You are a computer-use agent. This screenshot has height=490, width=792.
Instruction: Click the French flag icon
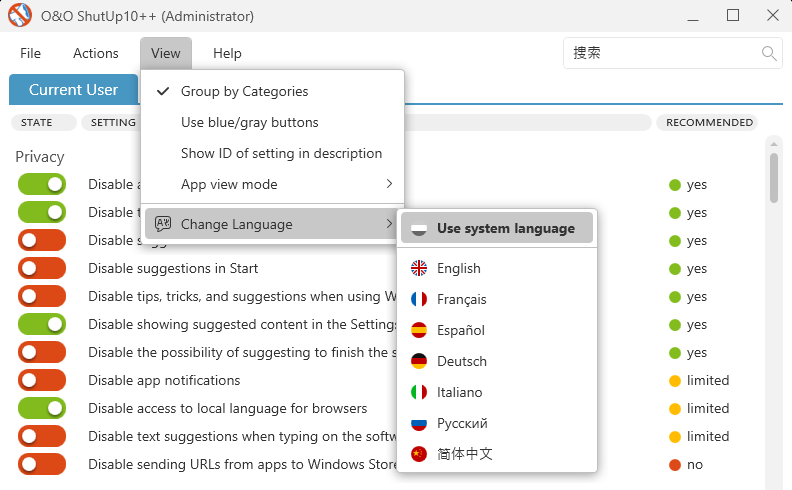pyautogui.click(x=419, y=299)
